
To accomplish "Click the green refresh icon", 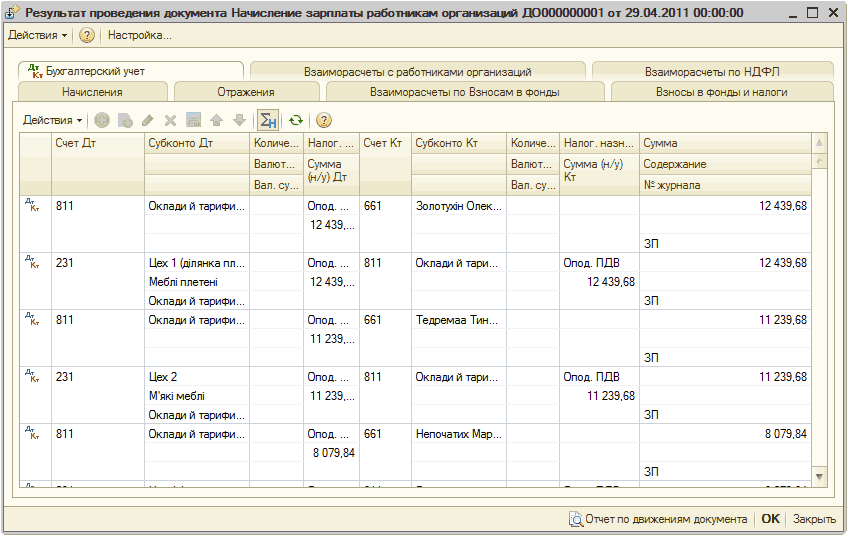I will [295, 120].
